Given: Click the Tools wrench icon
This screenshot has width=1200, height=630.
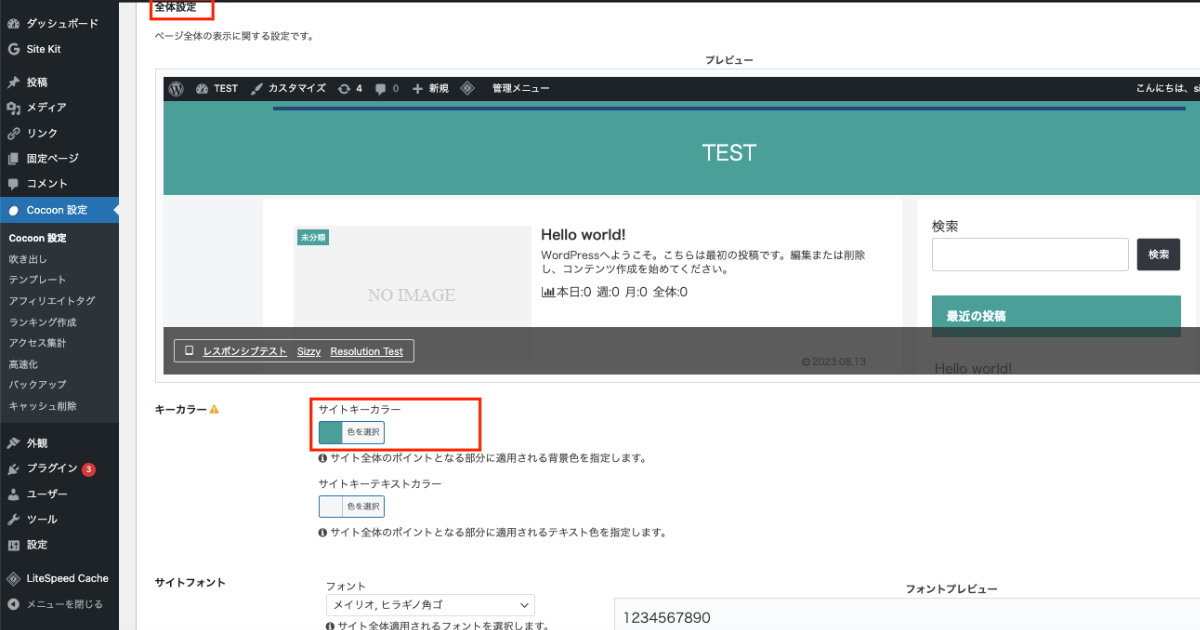Looking at the screenshot, I should tap(13, 520).
